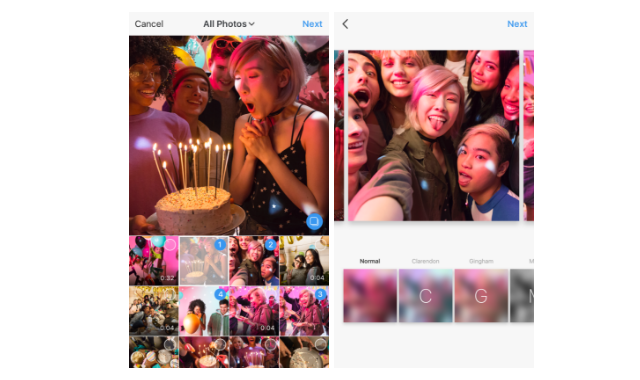
Task: Tap the Gingham filter label
Action: click(x=481, y=261)
